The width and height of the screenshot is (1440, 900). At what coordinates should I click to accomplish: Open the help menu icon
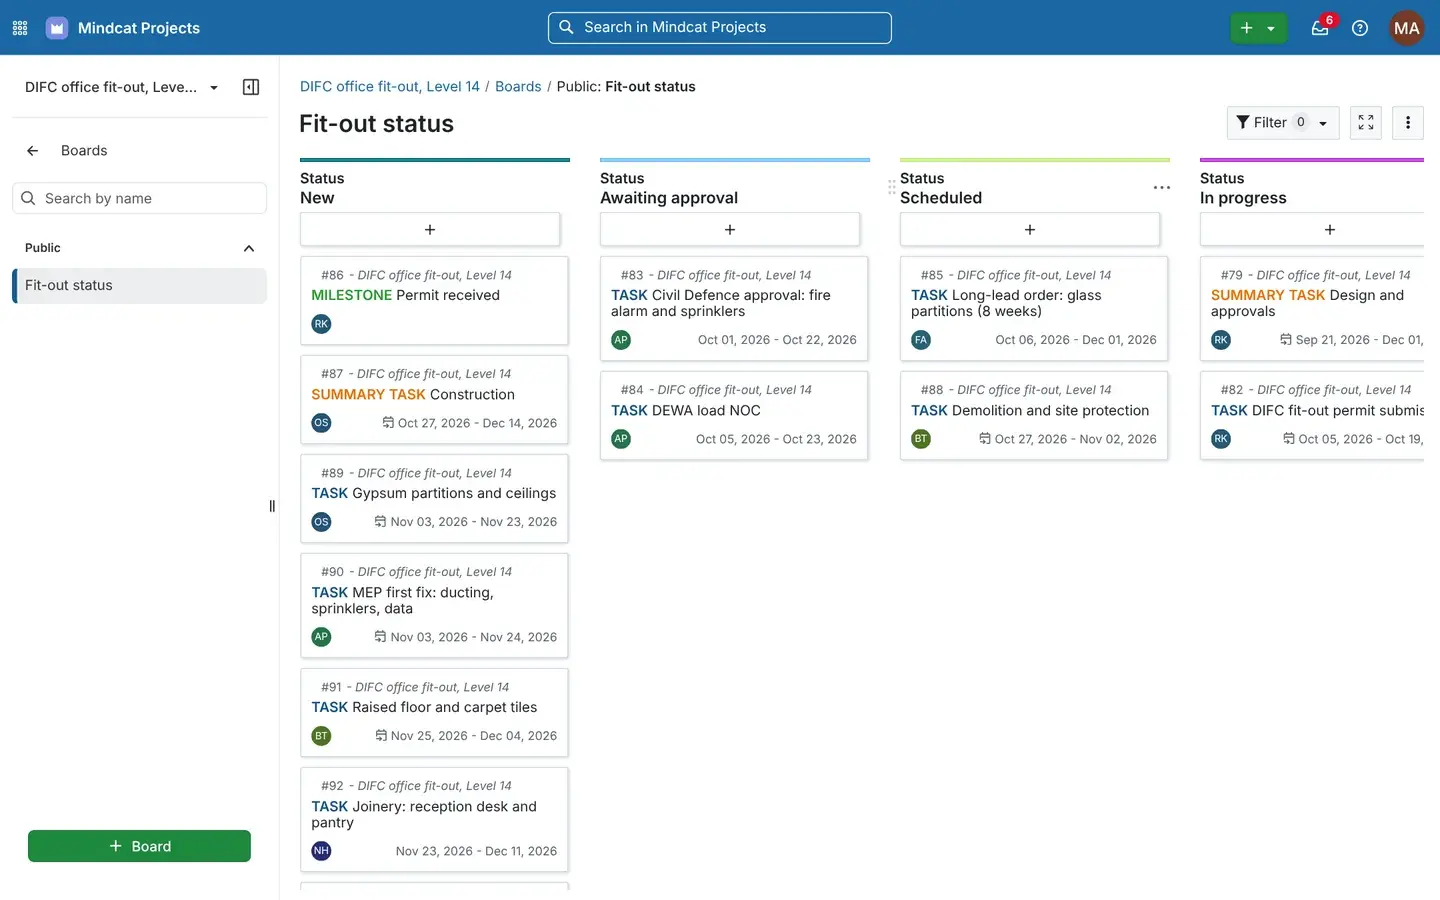tap(1360, 28)
